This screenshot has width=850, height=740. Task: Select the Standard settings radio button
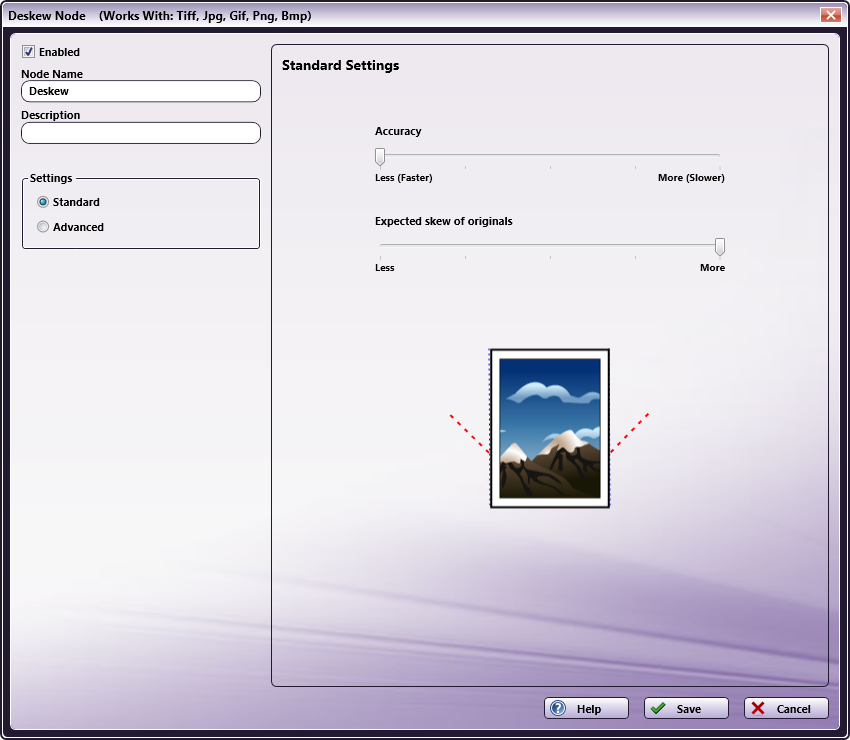43,202
